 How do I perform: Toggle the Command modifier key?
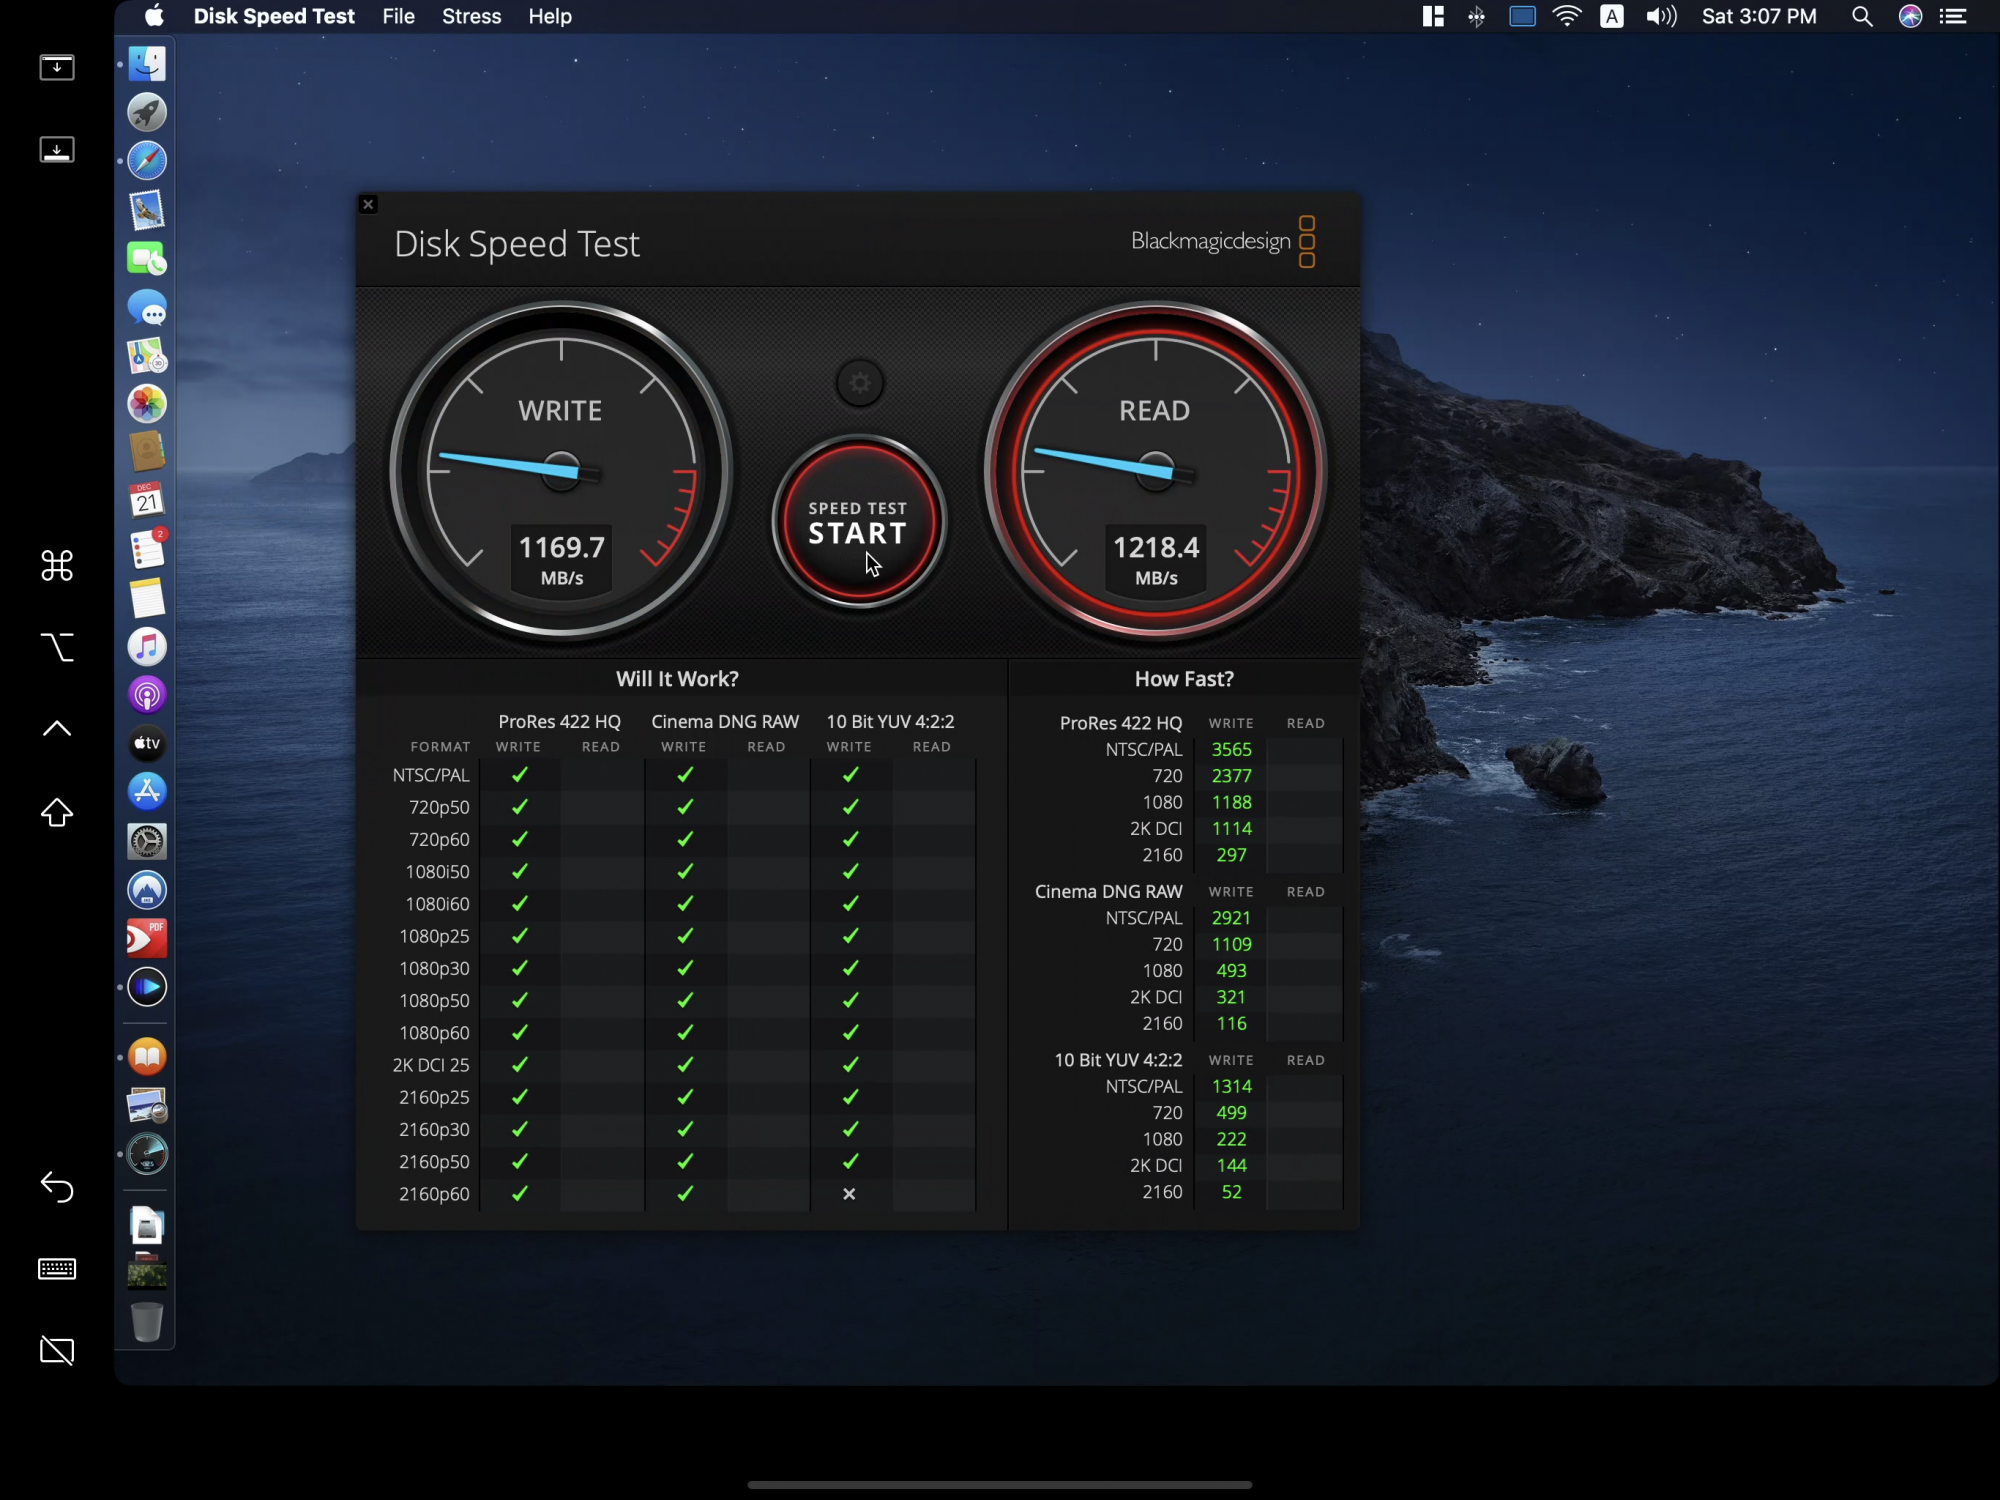pyautogui.click(x=57, y=566)
